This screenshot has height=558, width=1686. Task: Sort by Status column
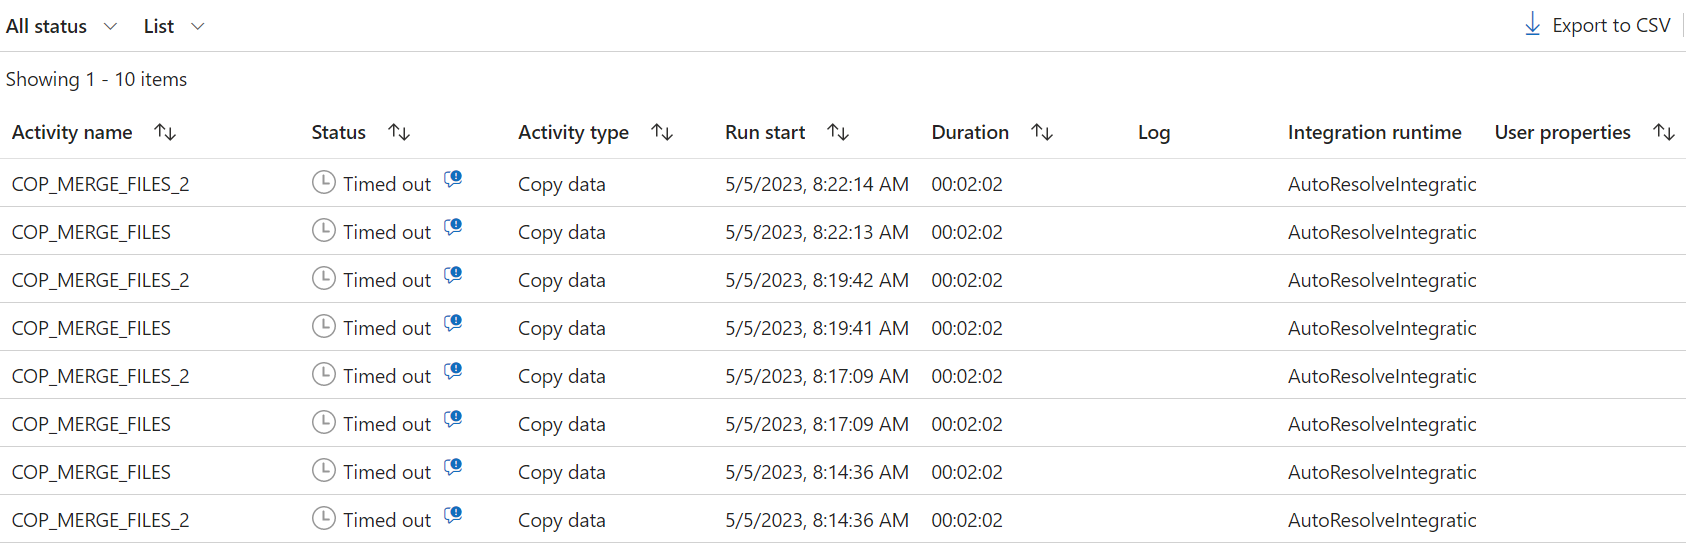coord(399,132)
